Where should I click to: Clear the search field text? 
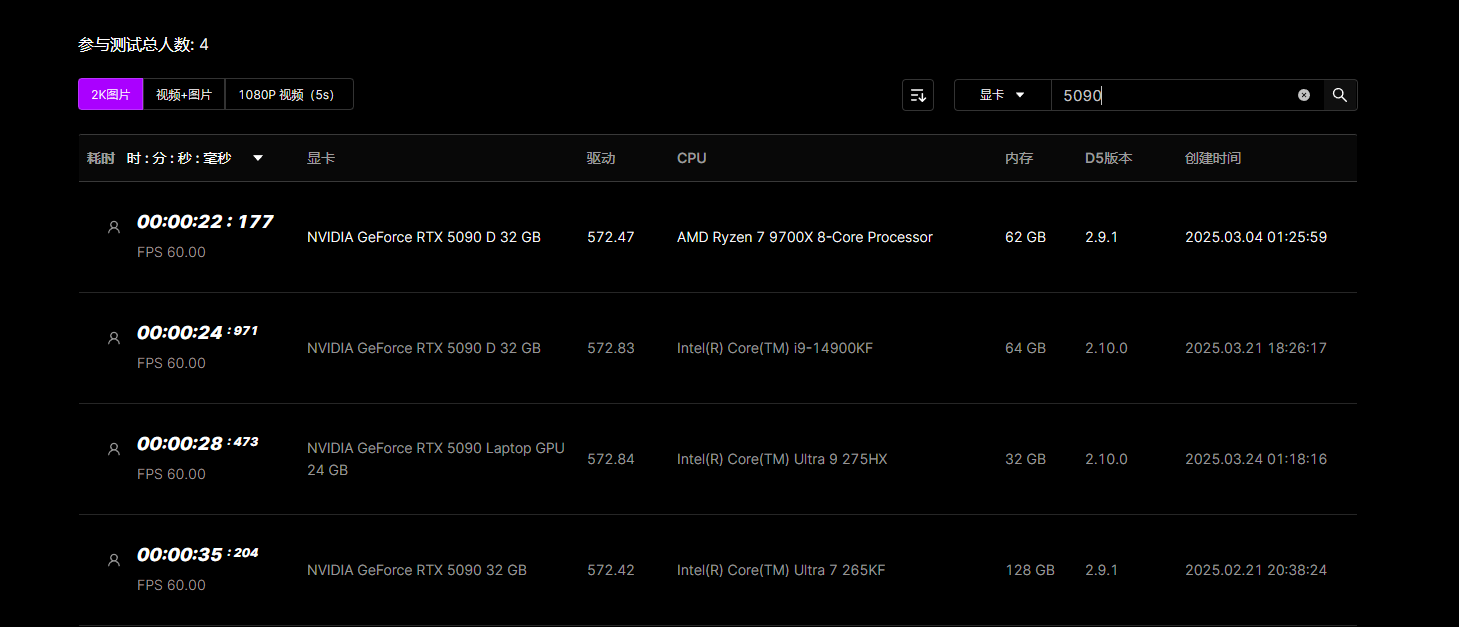(1303, 95)
